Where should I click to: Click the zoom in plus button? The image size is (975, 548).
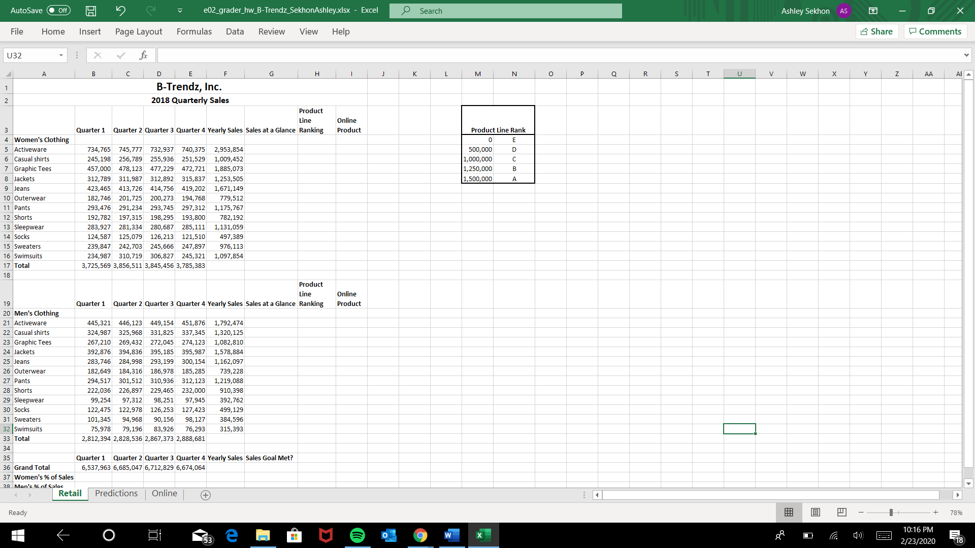935,513
